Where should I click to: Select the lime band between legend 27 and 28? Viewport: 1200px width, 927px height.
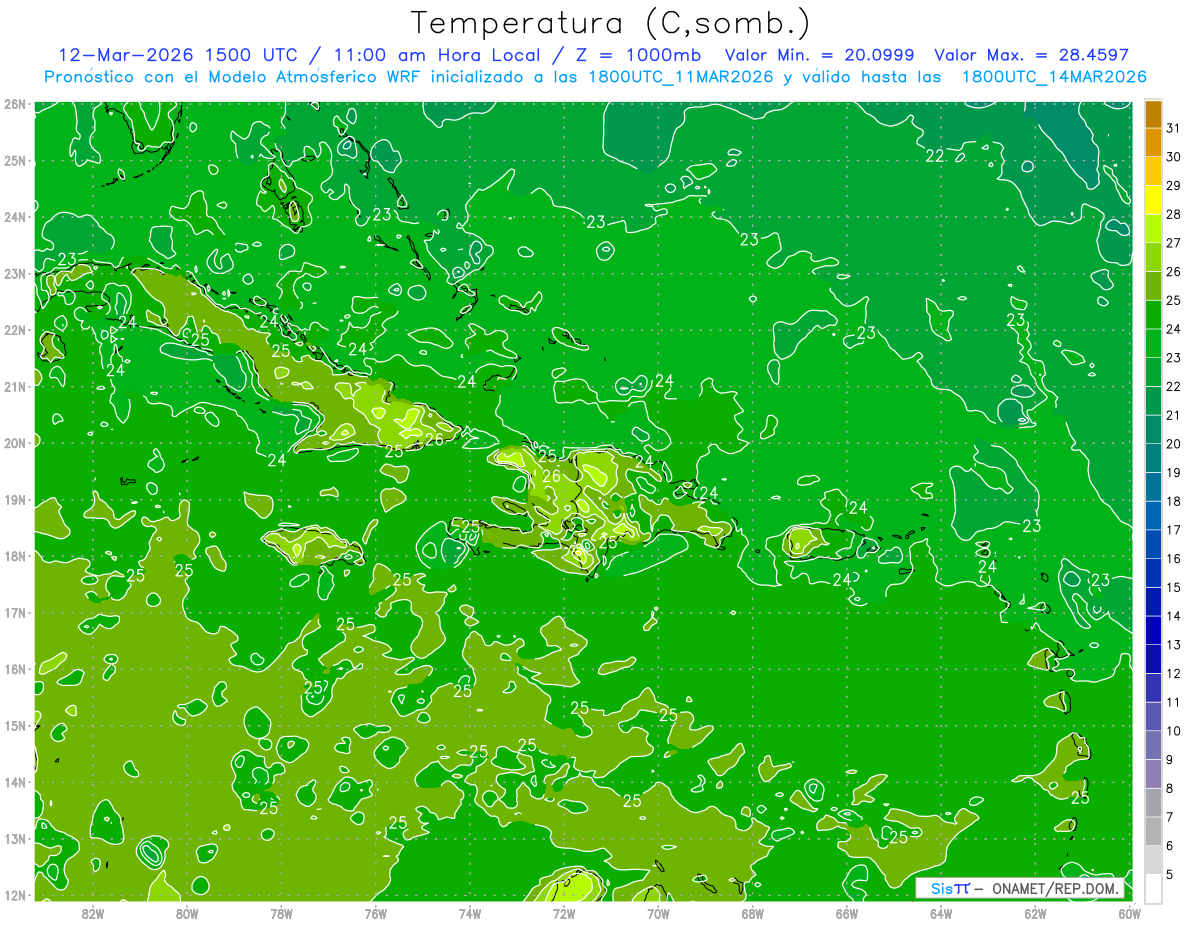(1153, 228)
